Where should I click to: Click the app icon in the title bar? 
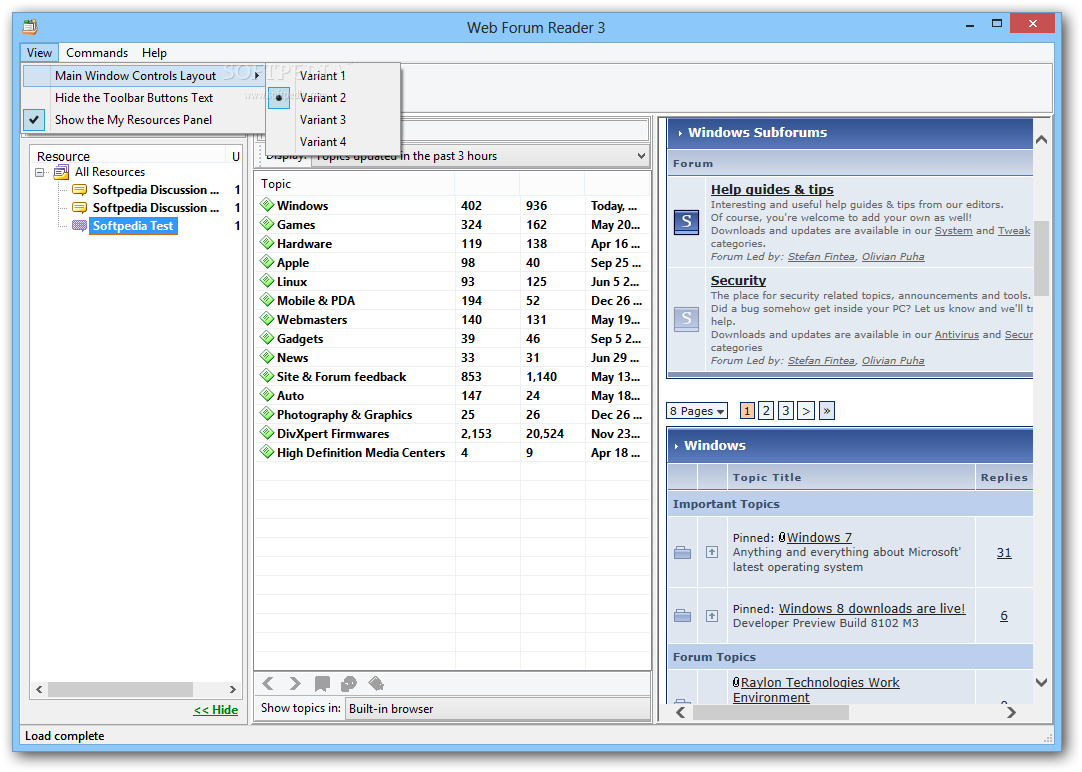(30, 27)
